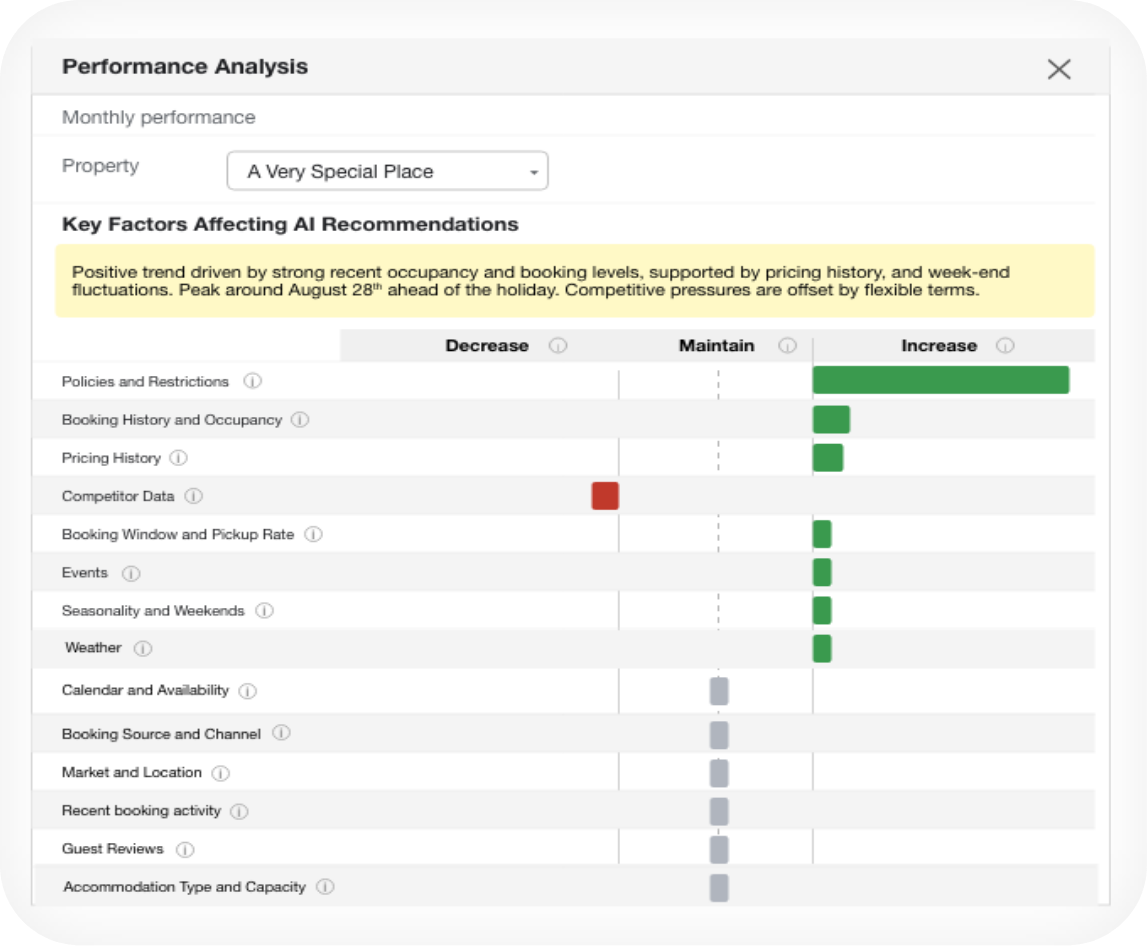Click the red Competitor Data bar
The height and width of the screenshot is (946, 1147).
click(605, 496)
